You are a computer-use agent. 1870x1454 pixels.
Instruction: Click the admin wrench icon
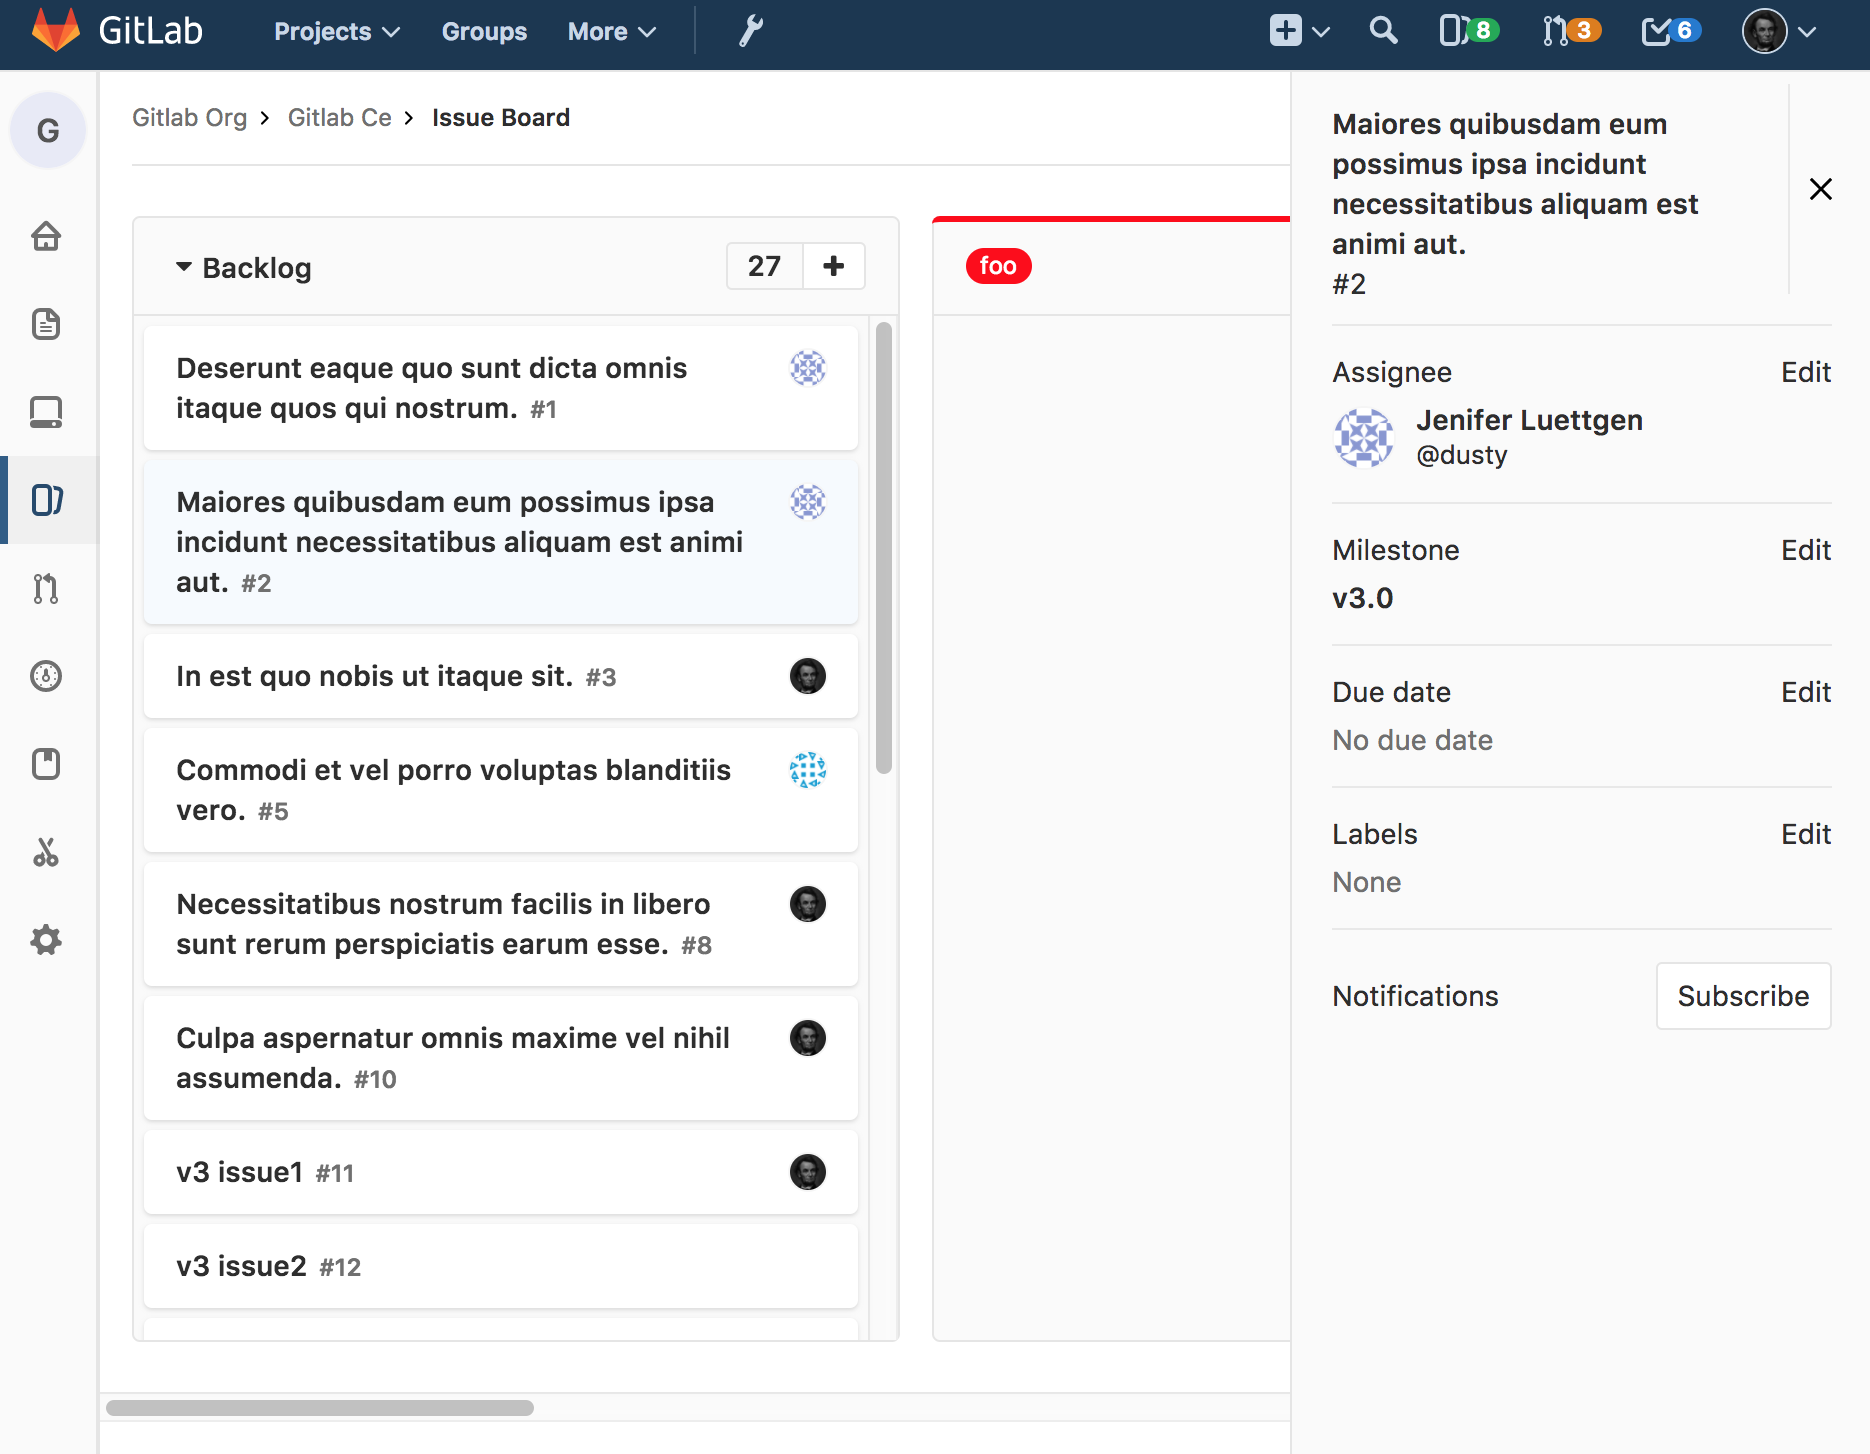[750, 32]
